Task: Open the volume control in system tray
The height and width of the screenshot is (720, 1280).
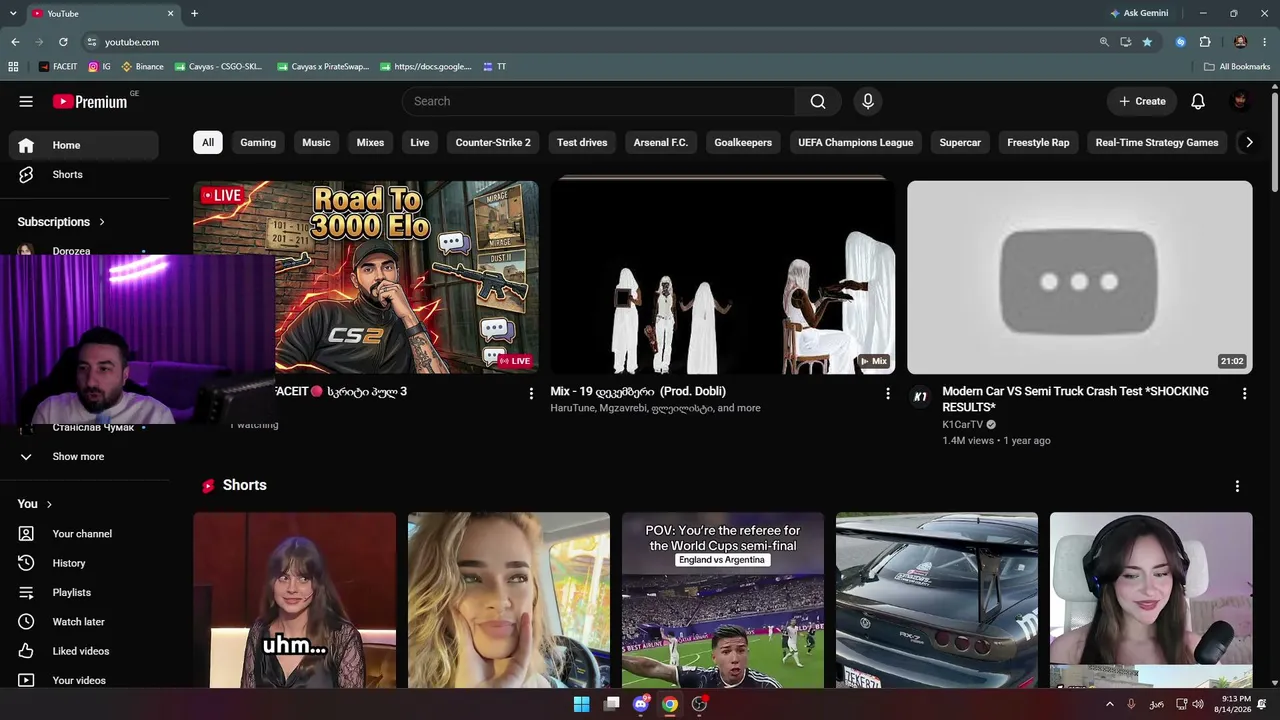Action: [1198, 704]
